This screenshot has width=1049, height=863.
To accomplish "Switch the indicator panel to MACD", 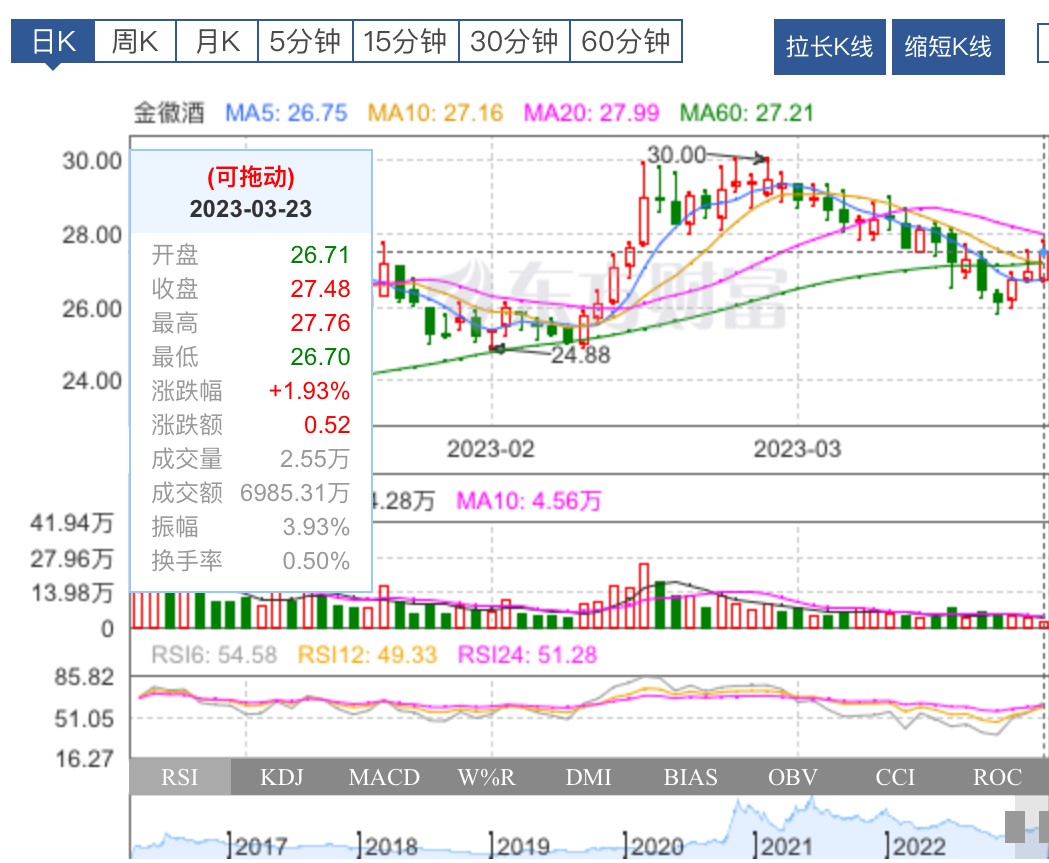I will click(383, 777).
